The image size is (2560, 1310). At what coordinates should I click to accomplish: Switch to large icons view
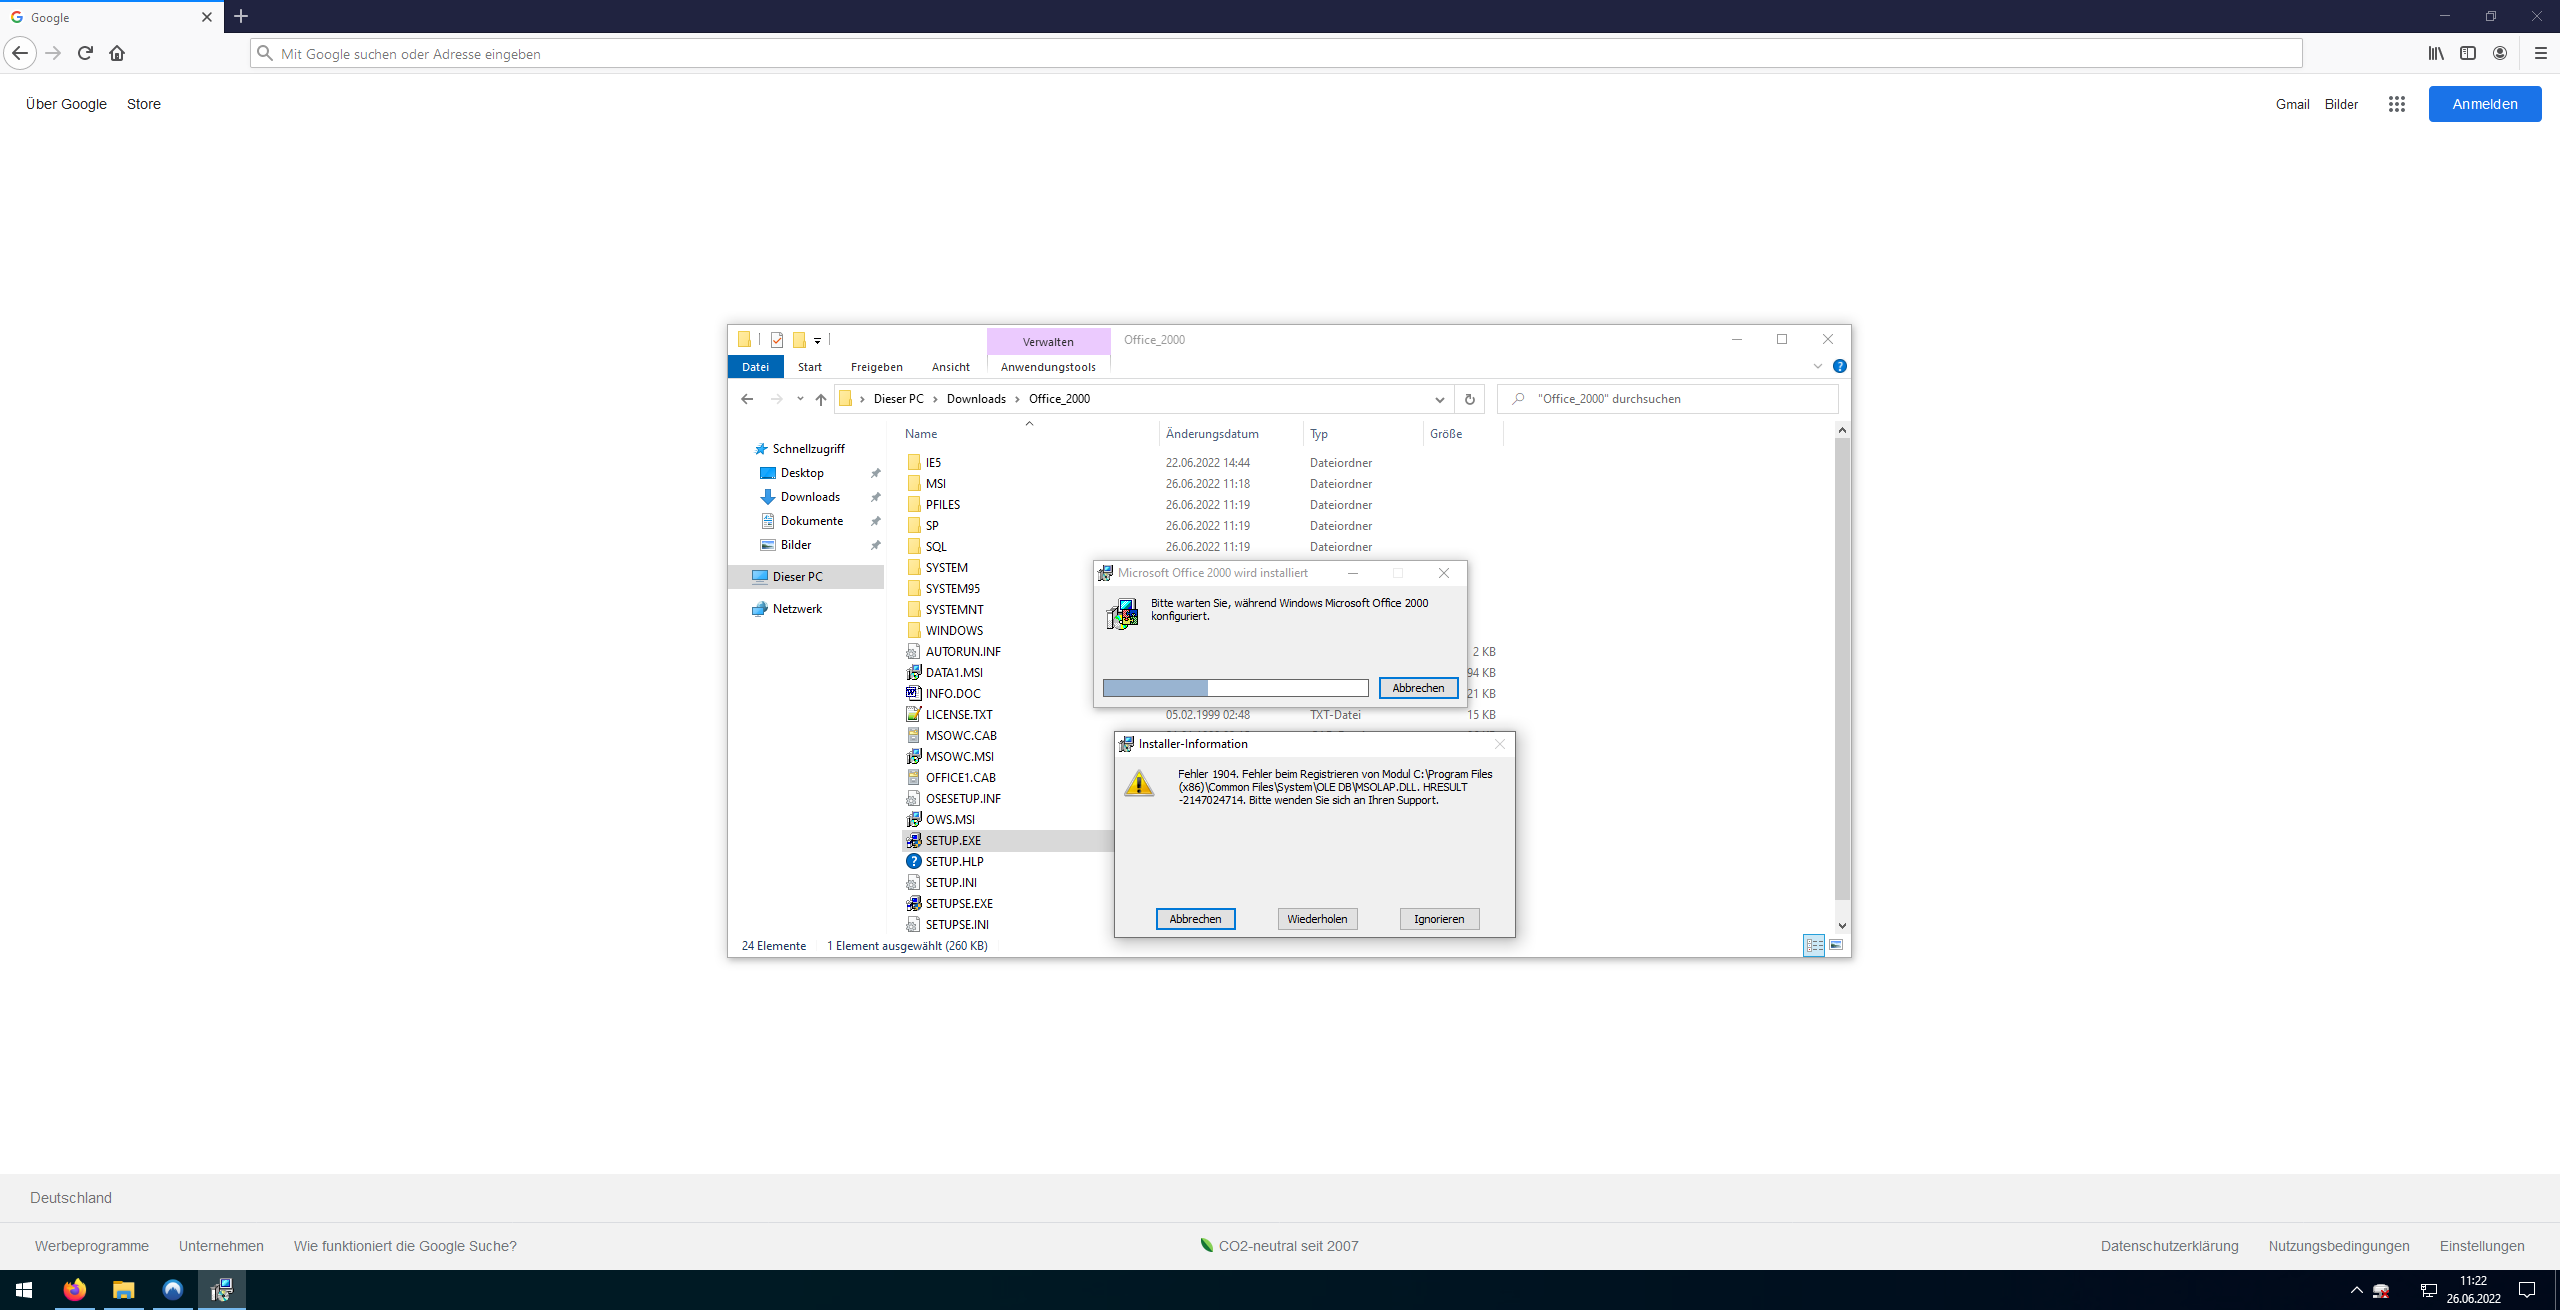coord(1836,945)
